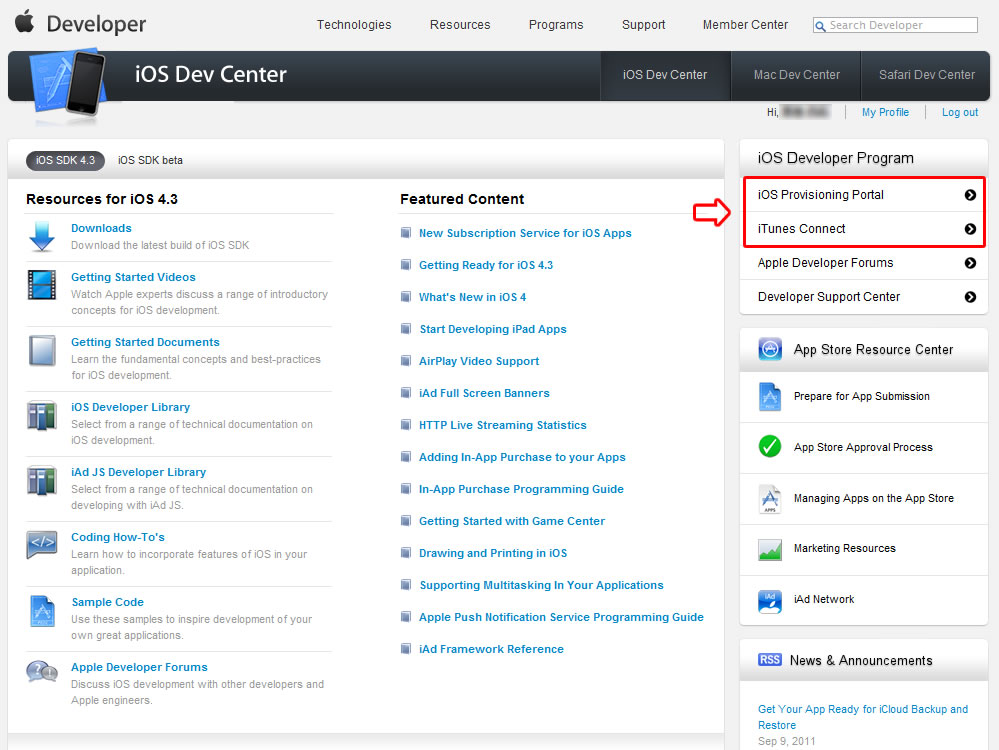
Task: Click the Coding How-To's code icon
Action: tap(42, 544)
